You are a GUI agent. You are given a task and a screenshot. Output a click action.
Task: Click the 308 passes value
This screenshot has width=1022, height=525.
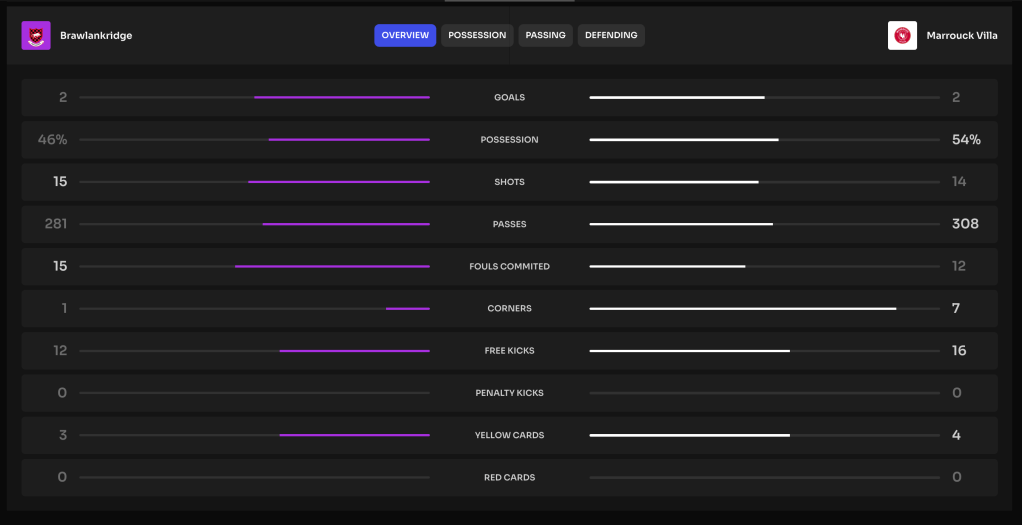pyautogui.click(x=964, y=225)
